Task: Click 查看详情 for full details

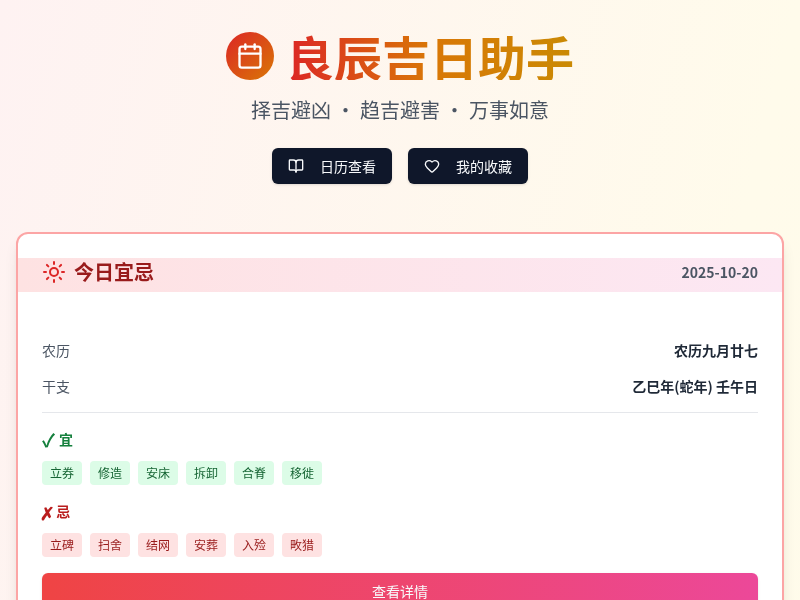Action: pos(400,590)
